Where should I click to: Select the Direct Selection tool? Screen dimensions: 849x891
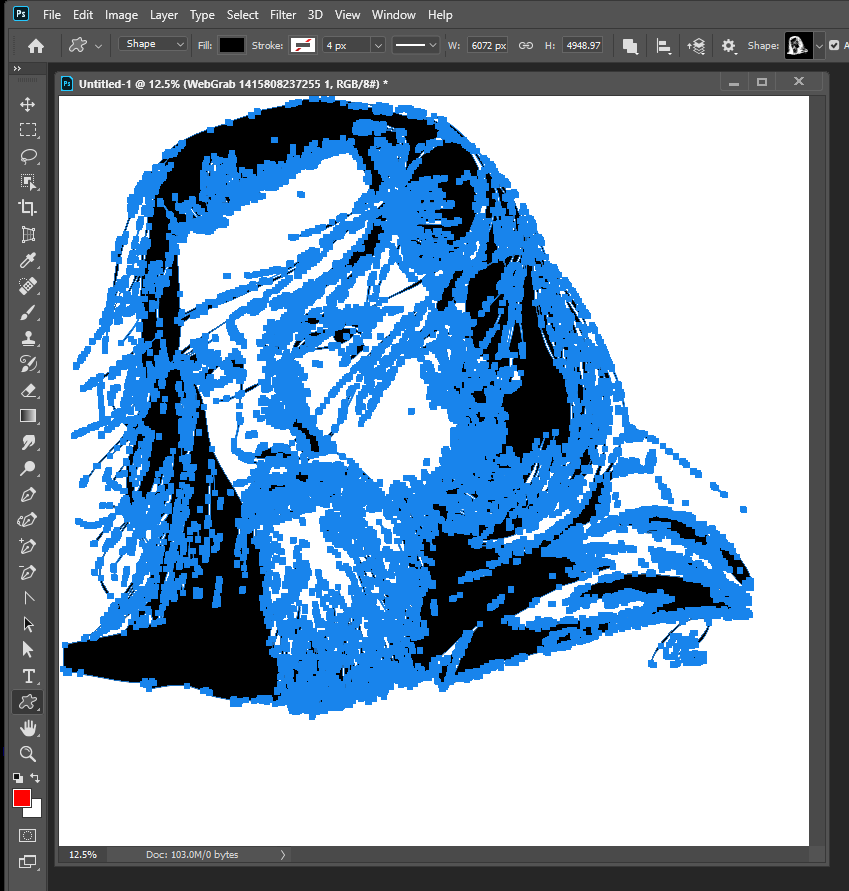pyautogui.click(x=27, y=649)
